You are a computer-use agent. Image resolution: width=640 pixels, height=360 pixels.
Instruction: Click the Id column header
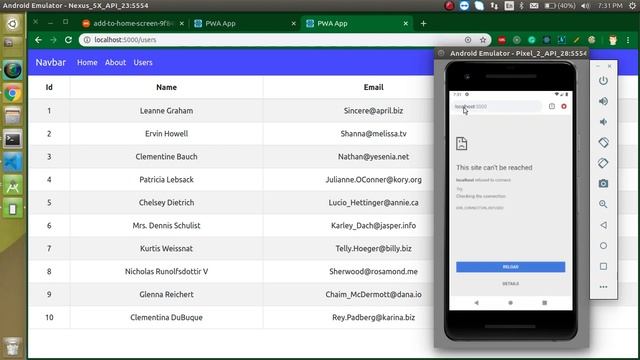pyautogui.click(x=49, y=87)
